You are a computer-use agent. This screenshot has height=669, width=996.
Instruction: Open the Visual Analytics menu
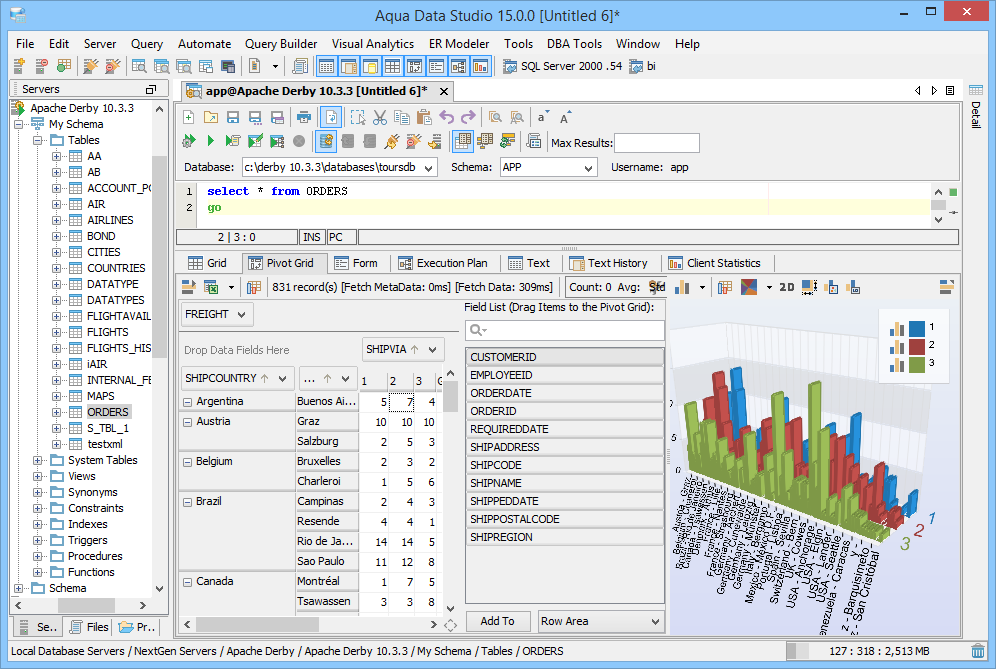tap(373, 44)
